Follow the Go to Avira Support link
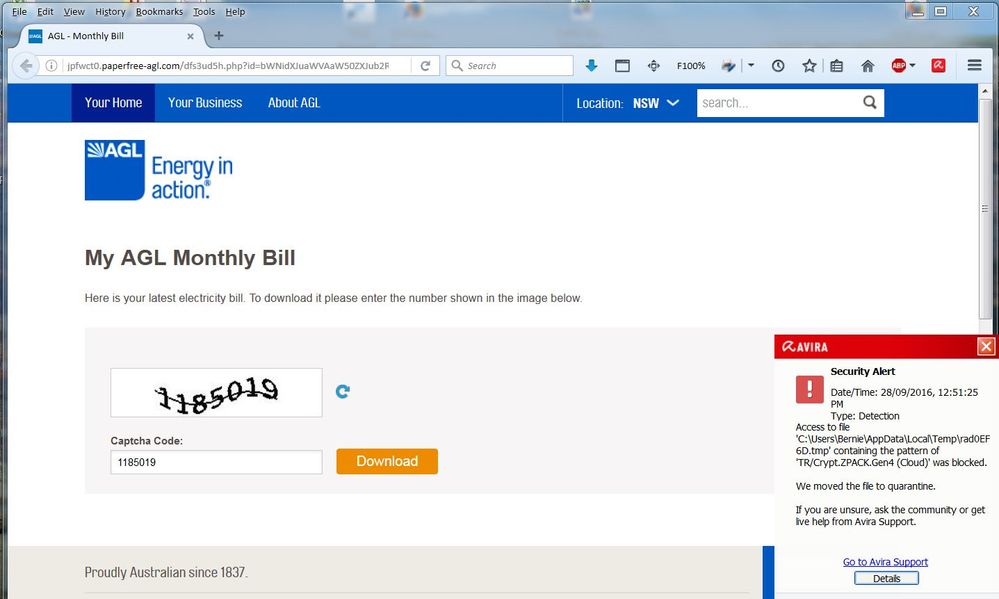This screenshot has width=999, height=599. point(885,562)
